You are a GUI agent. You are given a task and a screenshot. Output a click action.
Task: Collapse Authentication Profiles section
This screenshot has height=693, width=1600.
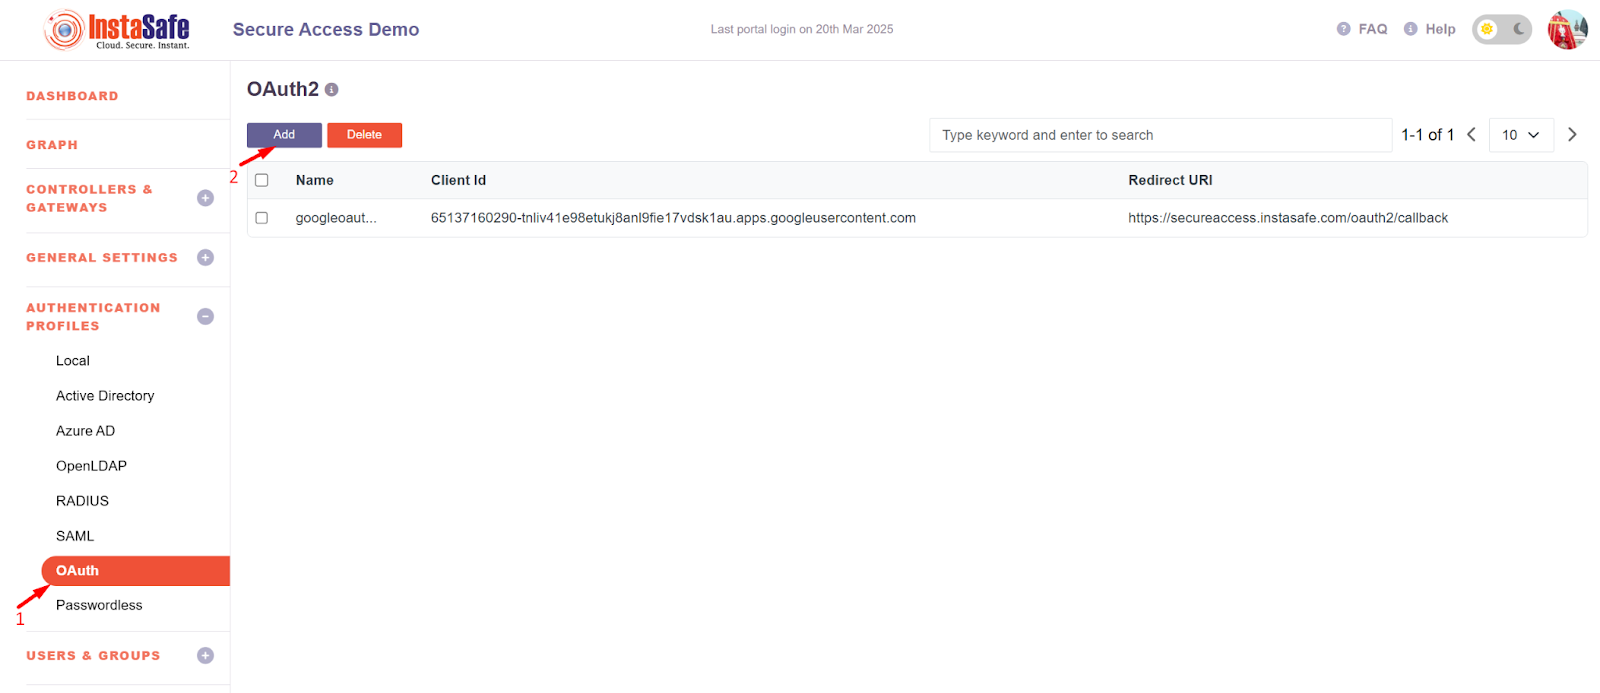(206, 317)
